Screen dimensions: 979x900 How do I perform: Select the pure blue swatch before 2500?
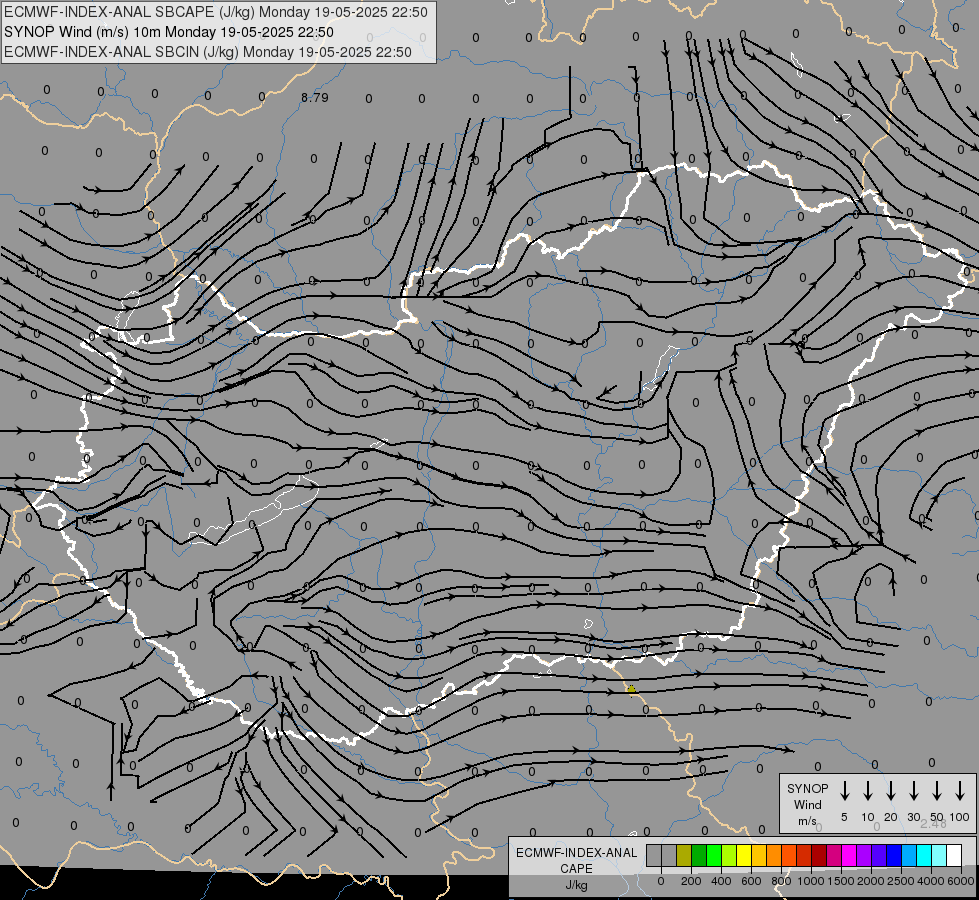click(893, 855)
